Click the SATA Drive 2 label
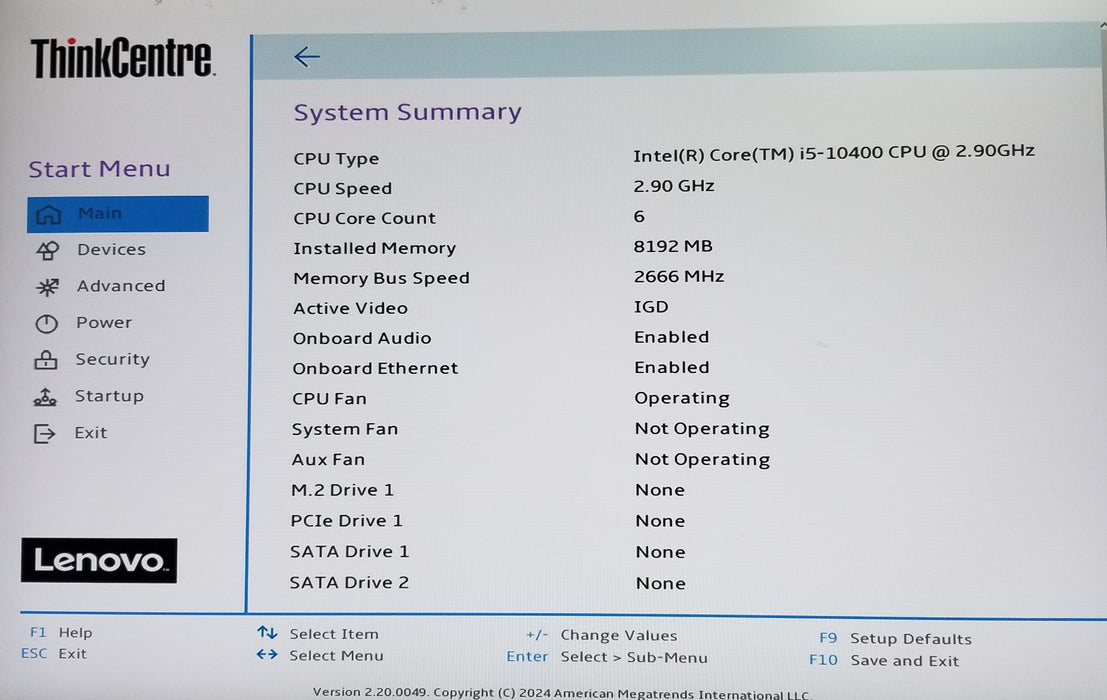 349,583
